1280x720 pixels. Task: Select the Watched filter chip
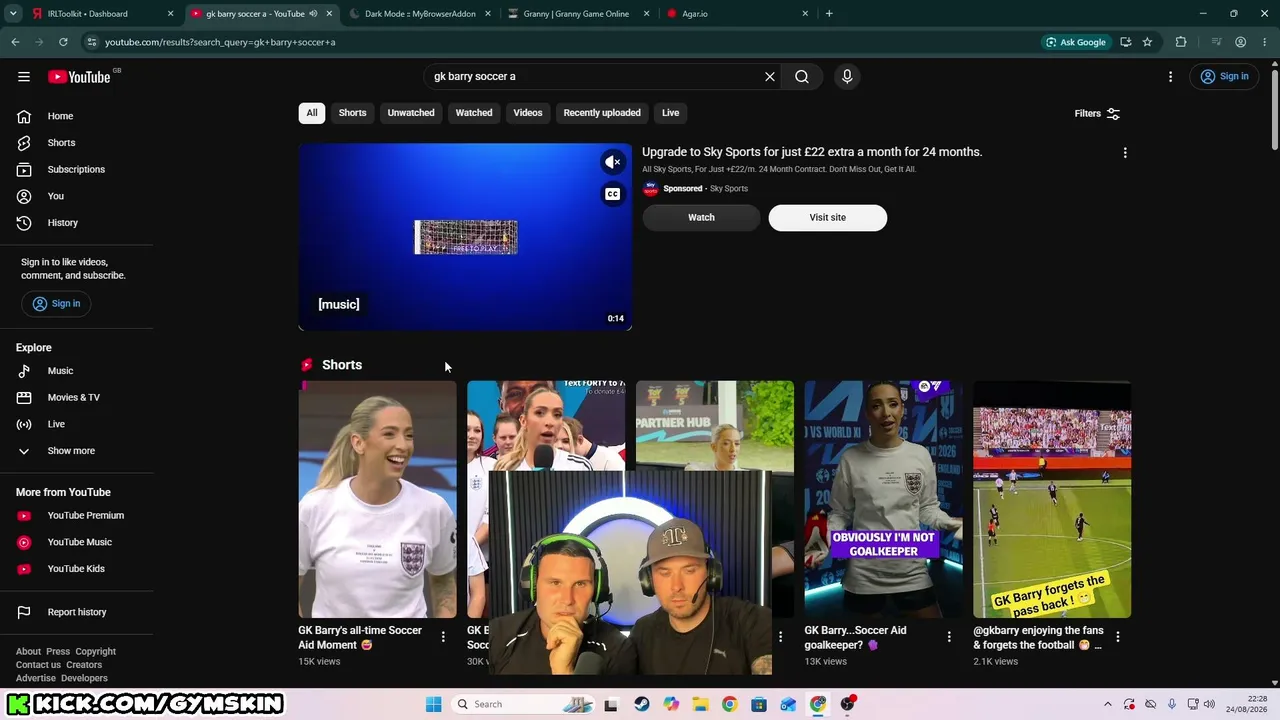pyautogui.click(x=474, y=113)
